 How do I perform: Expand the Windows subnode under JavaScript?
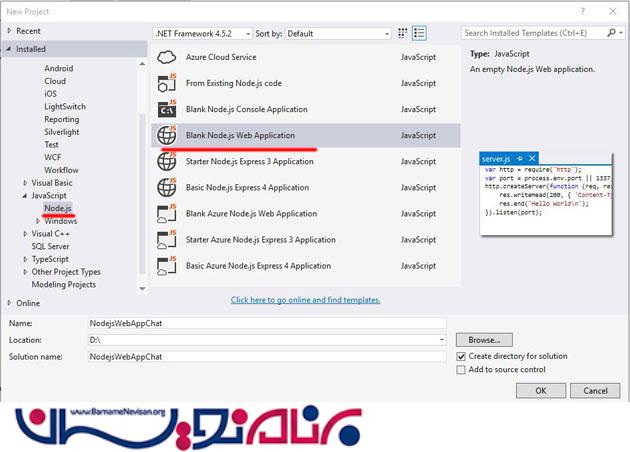click(x=38, y=221)
